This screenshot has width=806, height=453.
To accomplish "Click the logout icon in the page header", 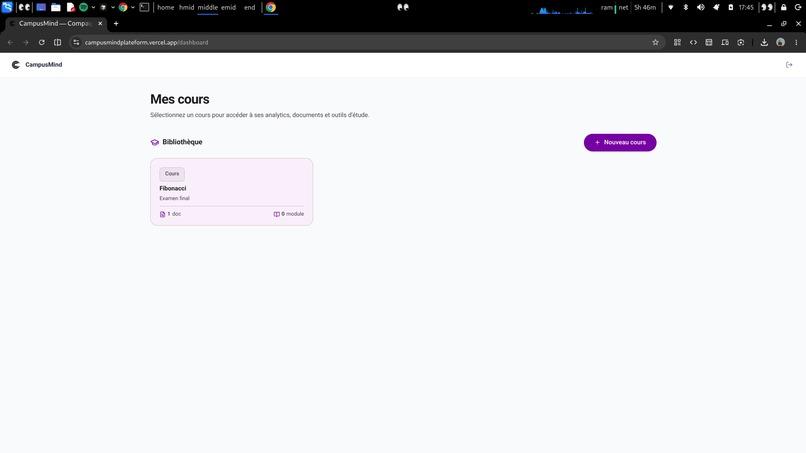I will click(789, 65).
